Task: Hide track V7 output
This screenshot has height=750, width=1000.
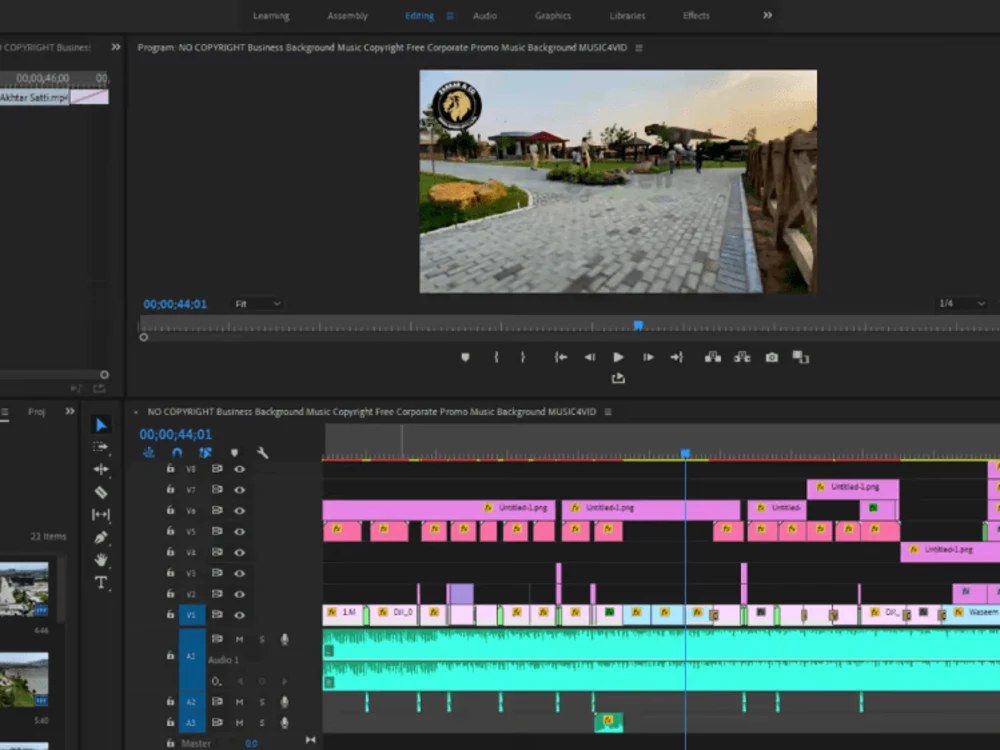Action: click(x=240, y=490)
